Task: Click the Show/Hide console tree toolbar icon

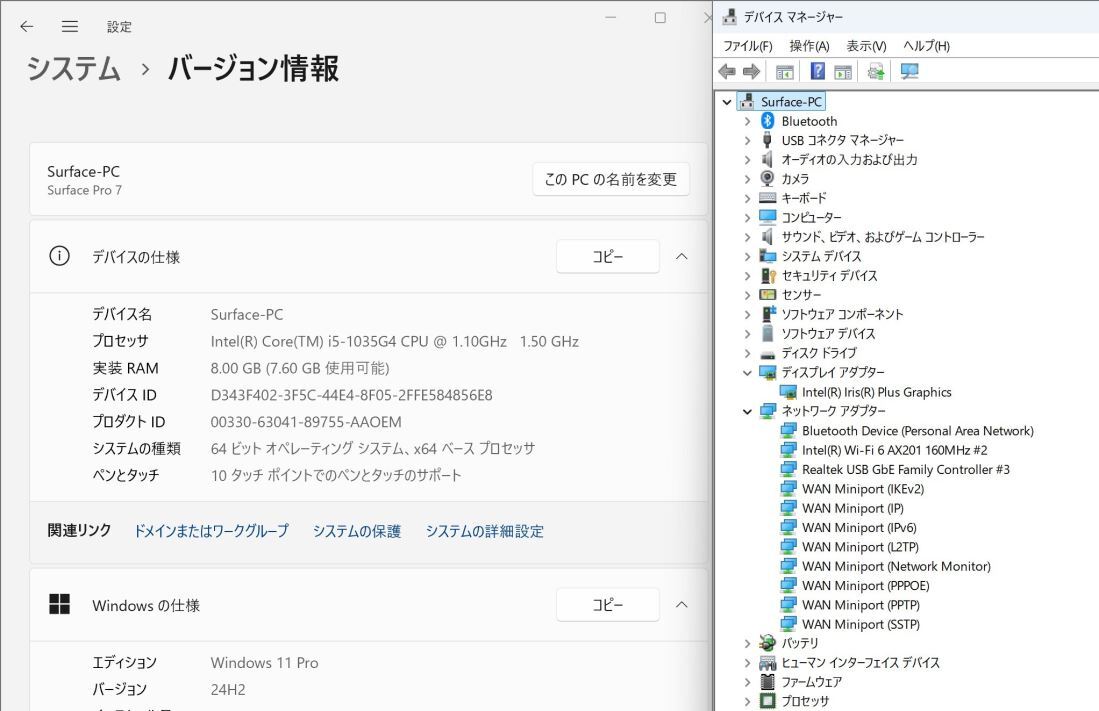Action: coord(784,72)
